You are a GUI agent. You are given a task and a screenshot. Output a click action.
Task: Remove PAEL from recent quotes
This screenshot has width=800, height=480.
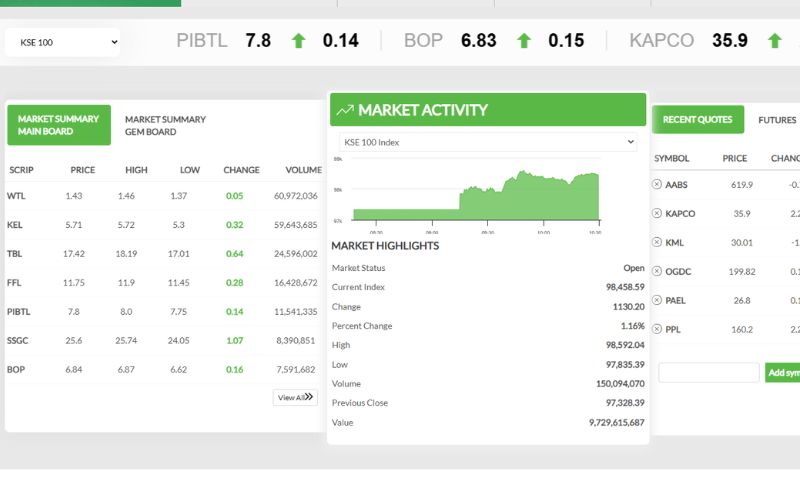click(657, 300)
